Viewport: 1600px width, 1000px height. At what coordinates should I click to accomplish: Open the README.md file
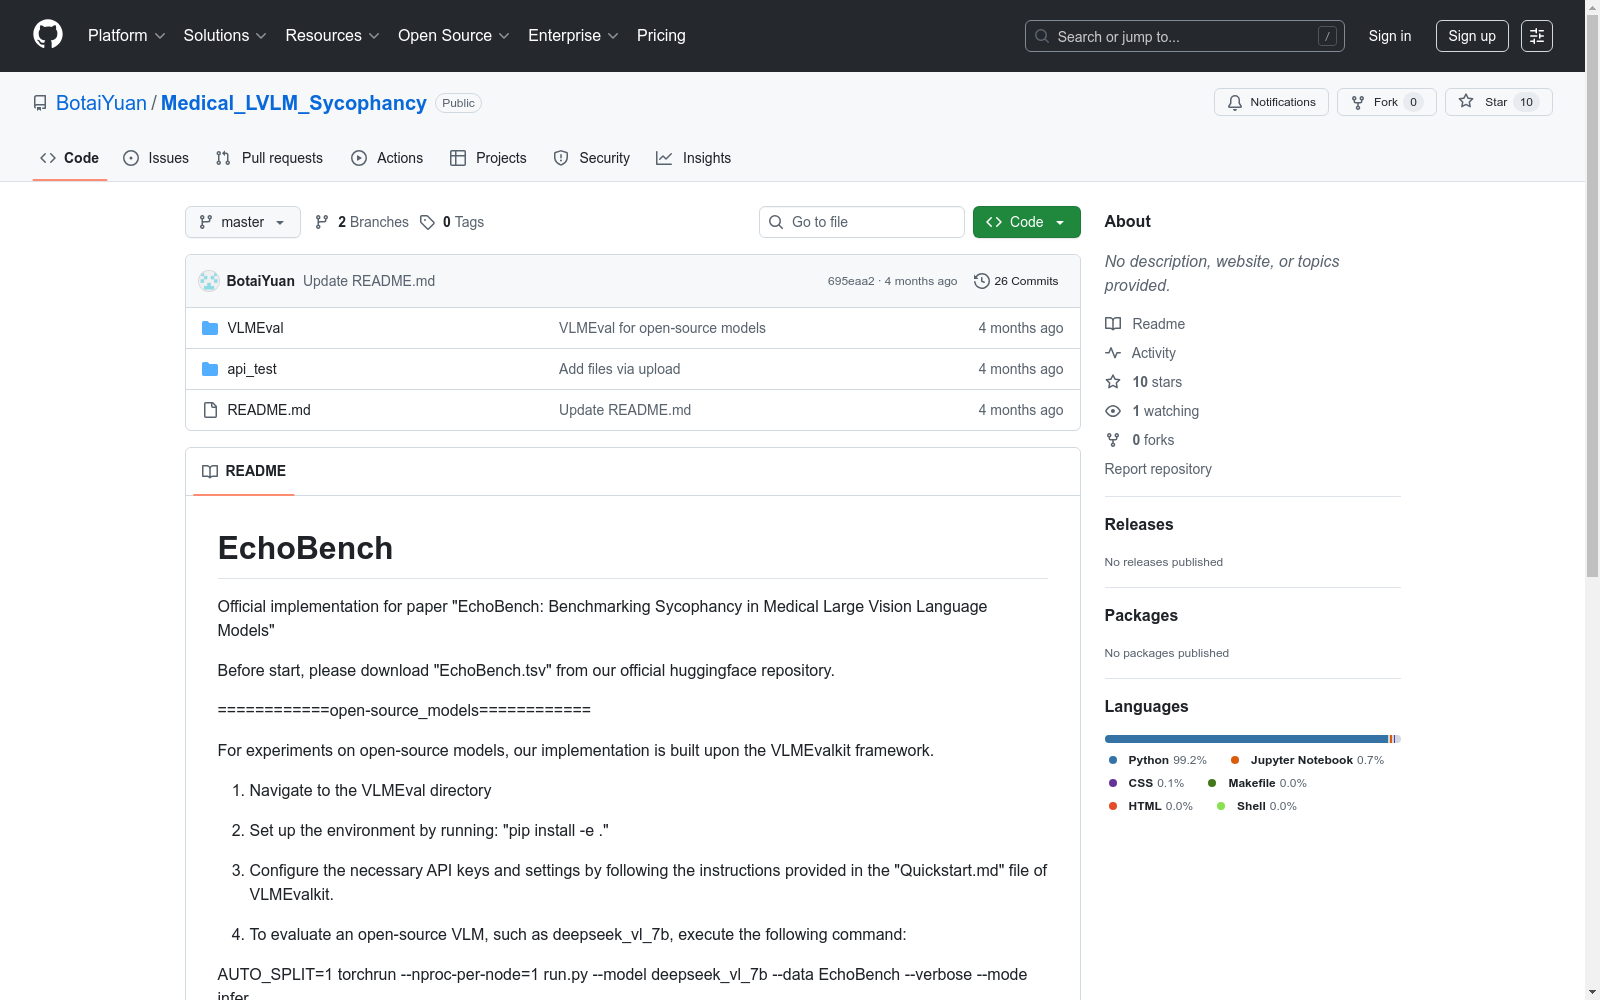(269, 410)
